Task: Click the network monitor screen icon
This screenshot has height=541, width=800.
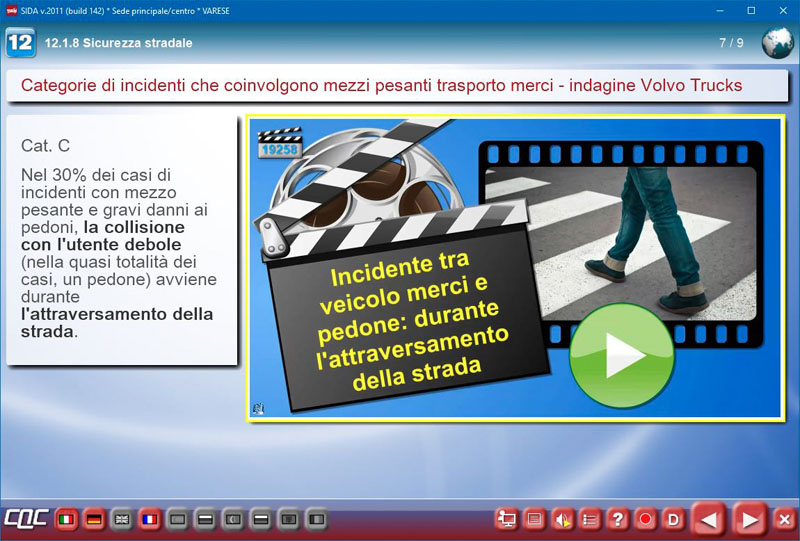Action: pos(507,519)
